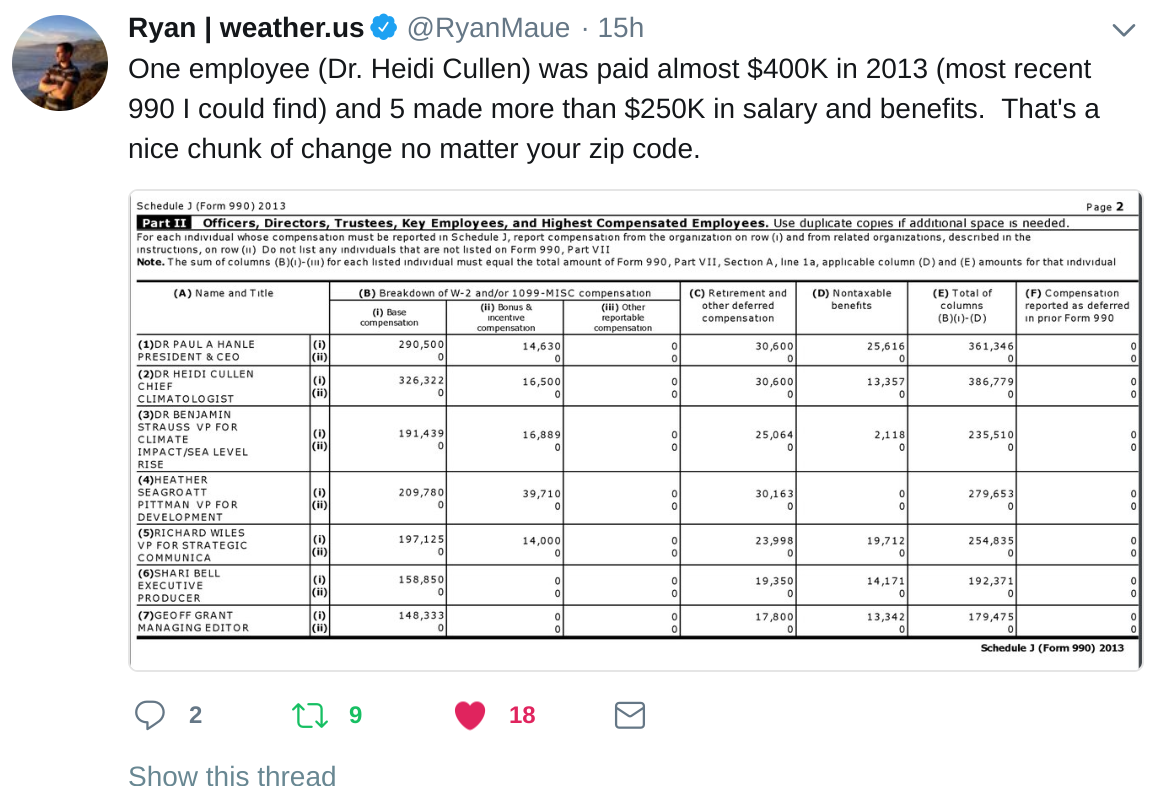Open the reply speech bubble icon

click(x=150, y=715)
